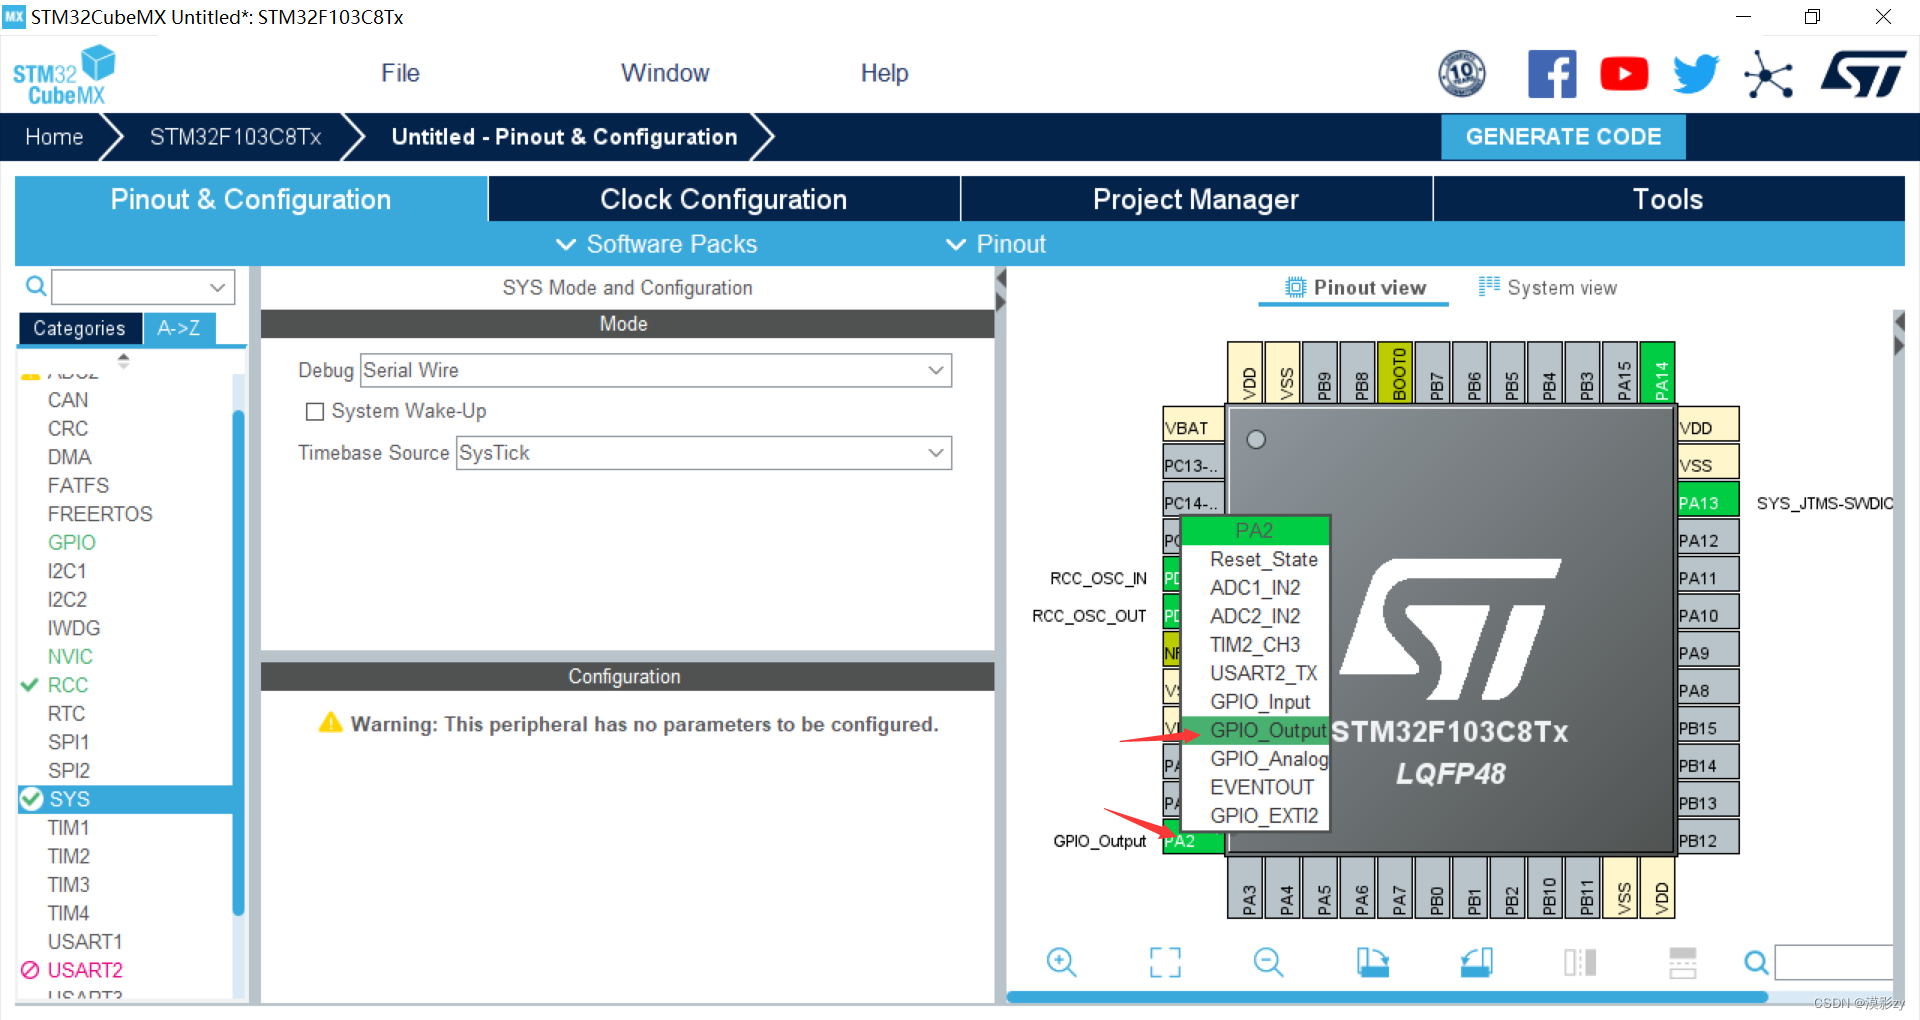Open the Tools tab
Image resolution: width=1920 pixels, height=1020 pixels.
1668,199
